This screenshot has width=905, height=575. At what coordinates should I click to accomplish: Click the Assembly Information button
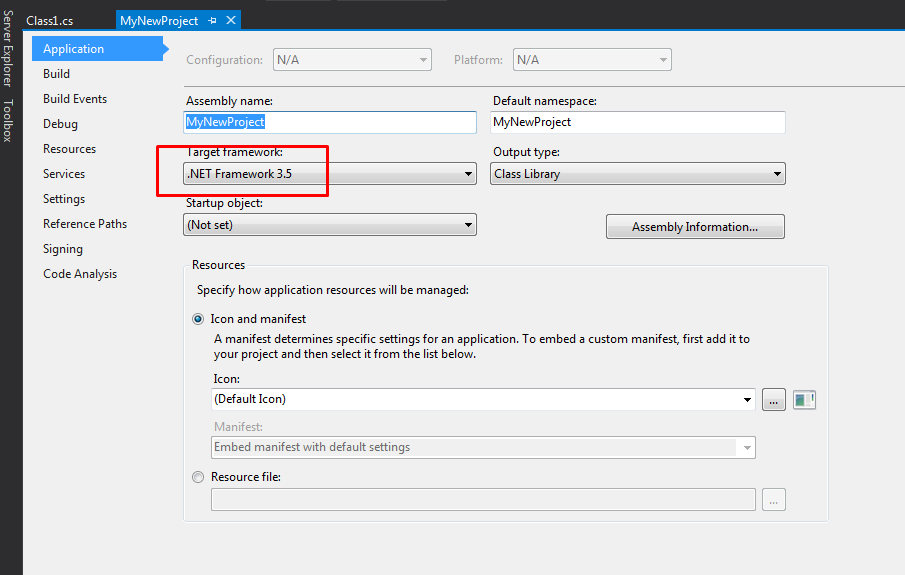(x=695, y=226)
